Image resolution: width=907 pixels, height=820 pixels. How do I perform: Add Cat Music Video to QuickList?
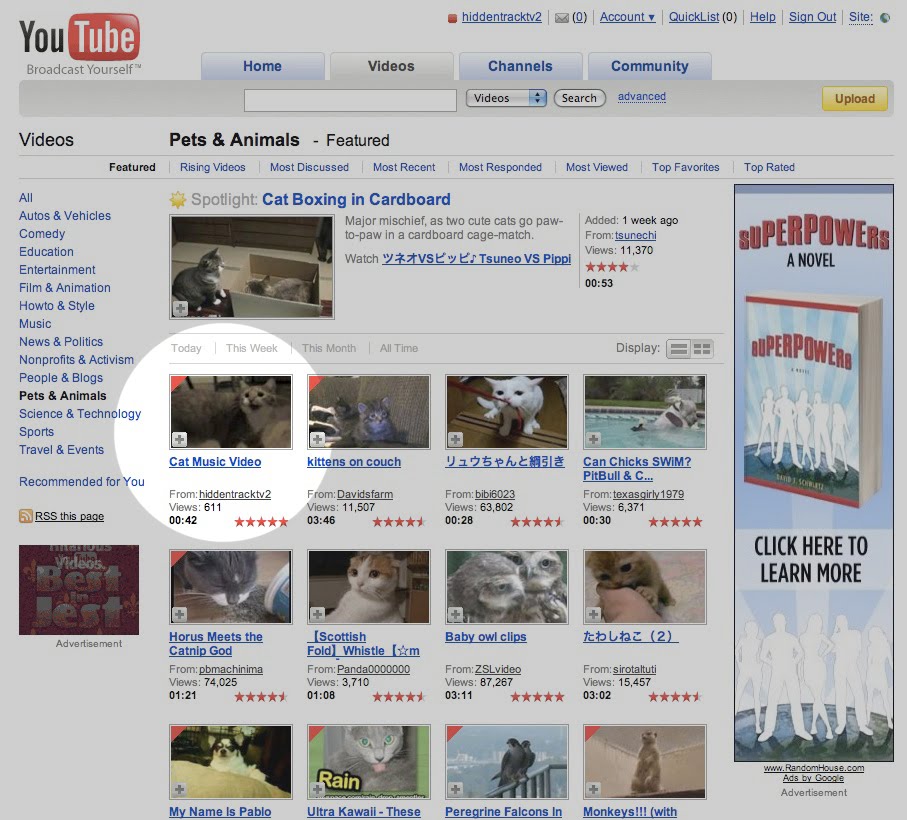coord(179,439)
